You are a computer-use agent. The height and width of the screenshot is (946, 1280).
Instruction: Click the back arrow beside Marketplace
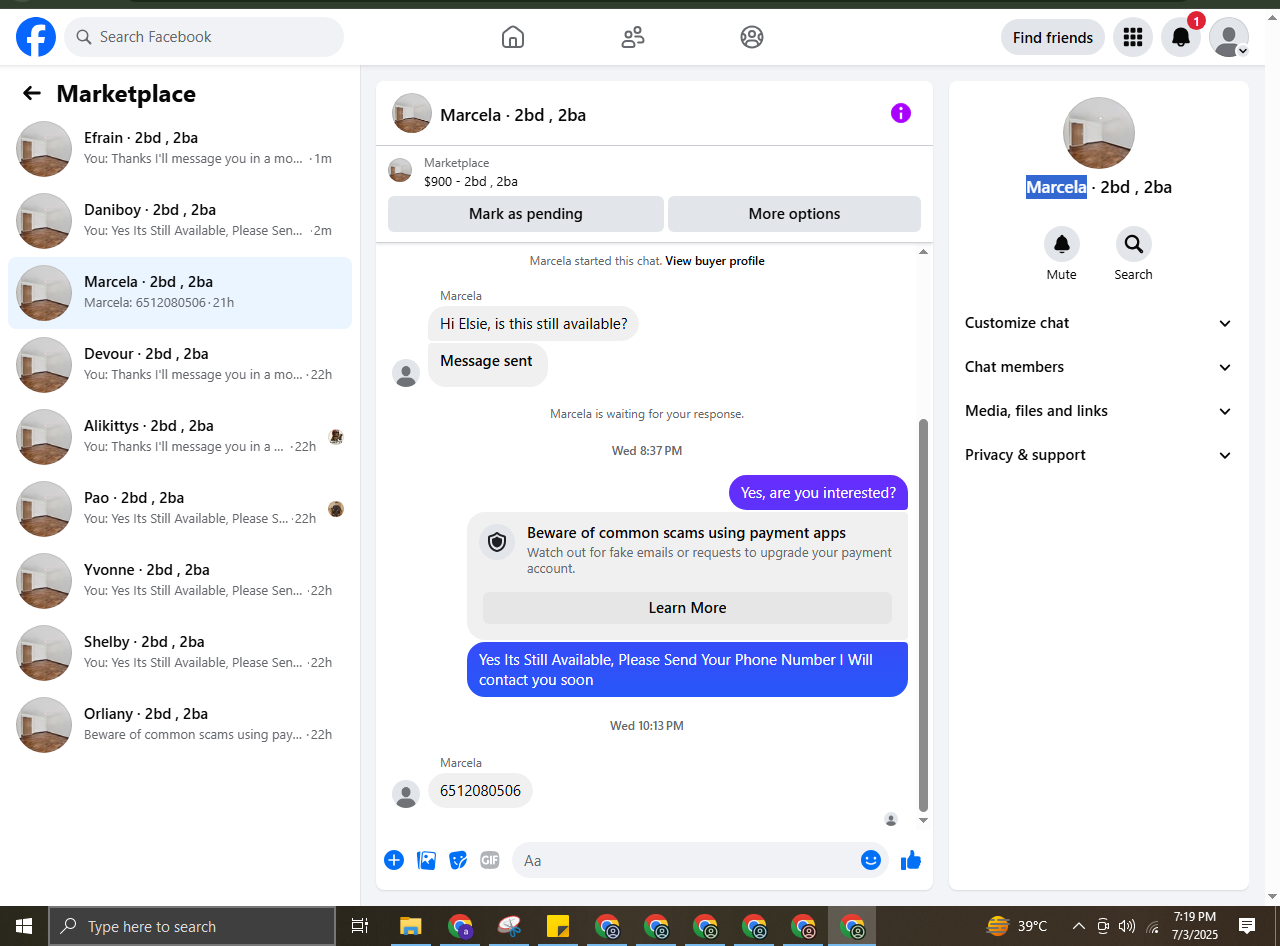[x=32, y=93]
